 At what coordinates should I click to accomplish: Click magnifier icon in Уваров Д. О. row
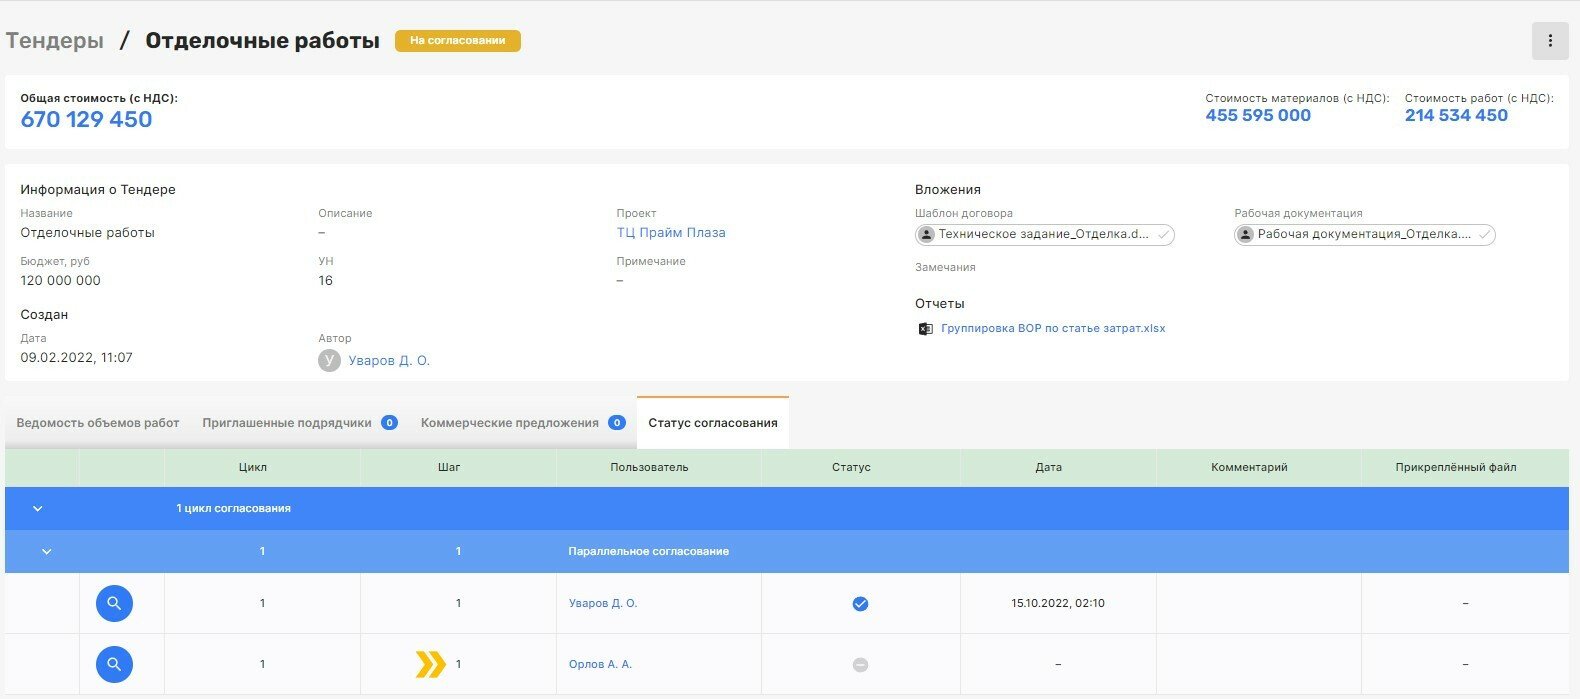click(x=114, y=603)
